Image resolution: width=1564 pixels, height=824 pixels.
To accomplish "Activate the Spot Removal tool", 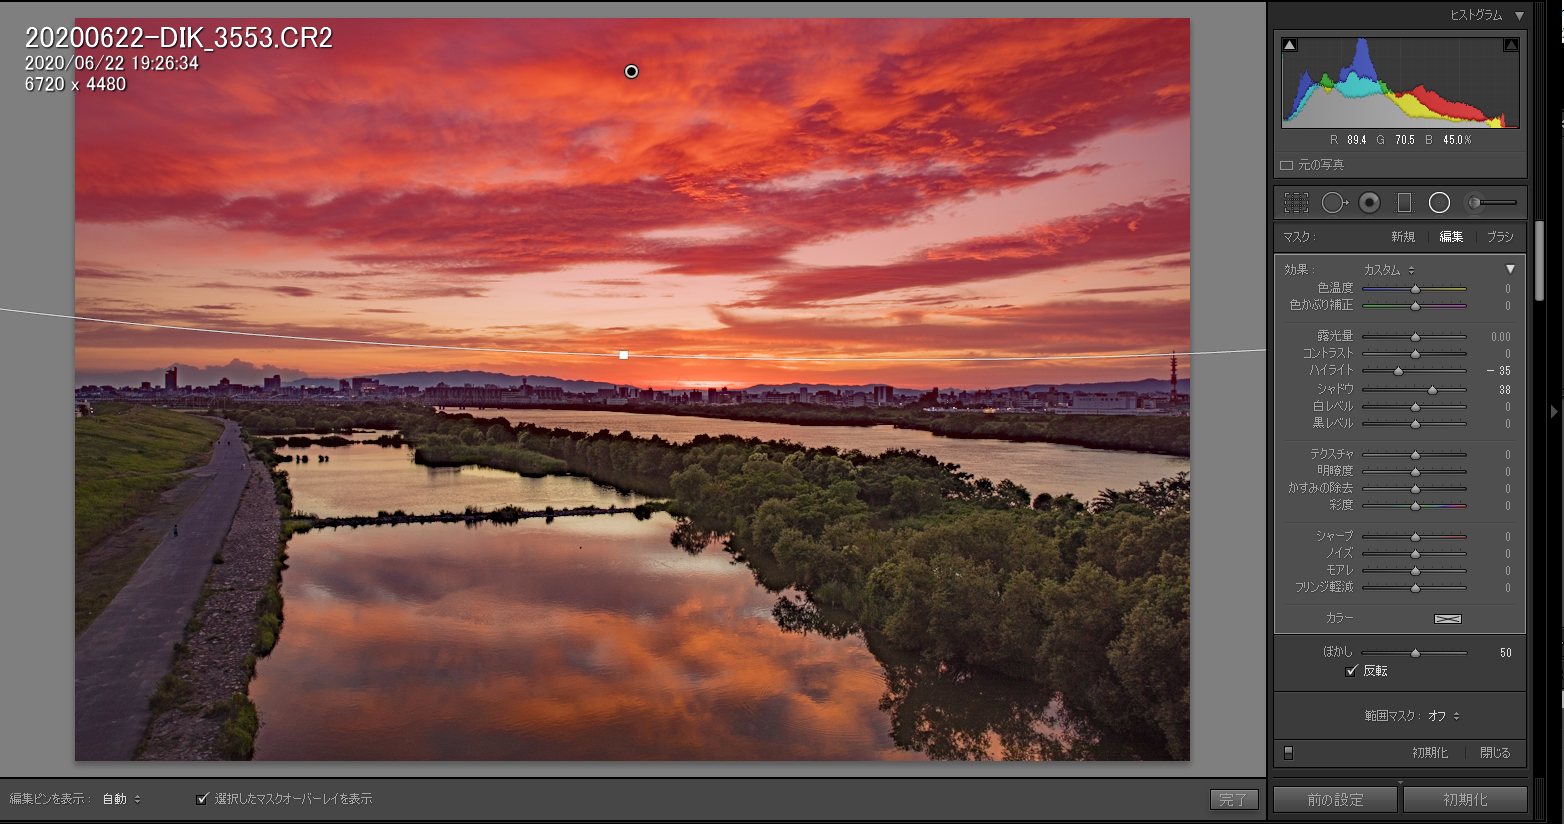I will coord(1334,203).
